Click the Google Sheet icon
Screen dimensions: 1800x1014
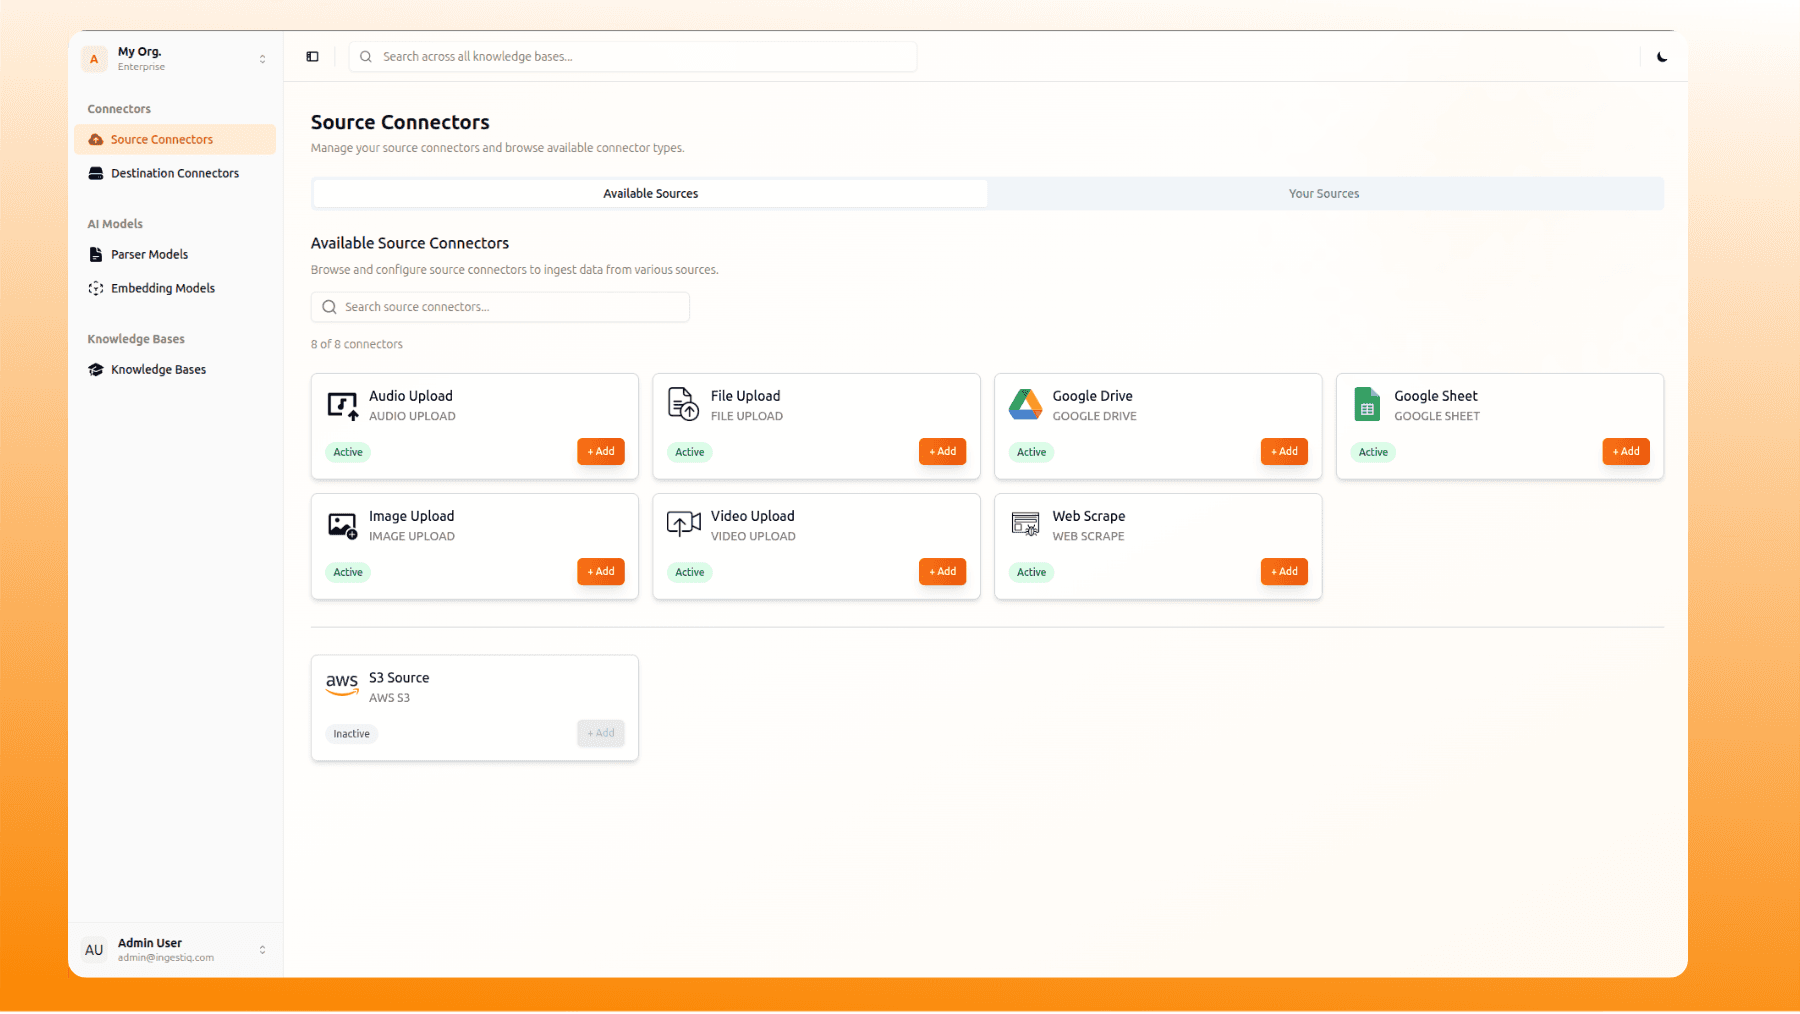[1367, 405]
